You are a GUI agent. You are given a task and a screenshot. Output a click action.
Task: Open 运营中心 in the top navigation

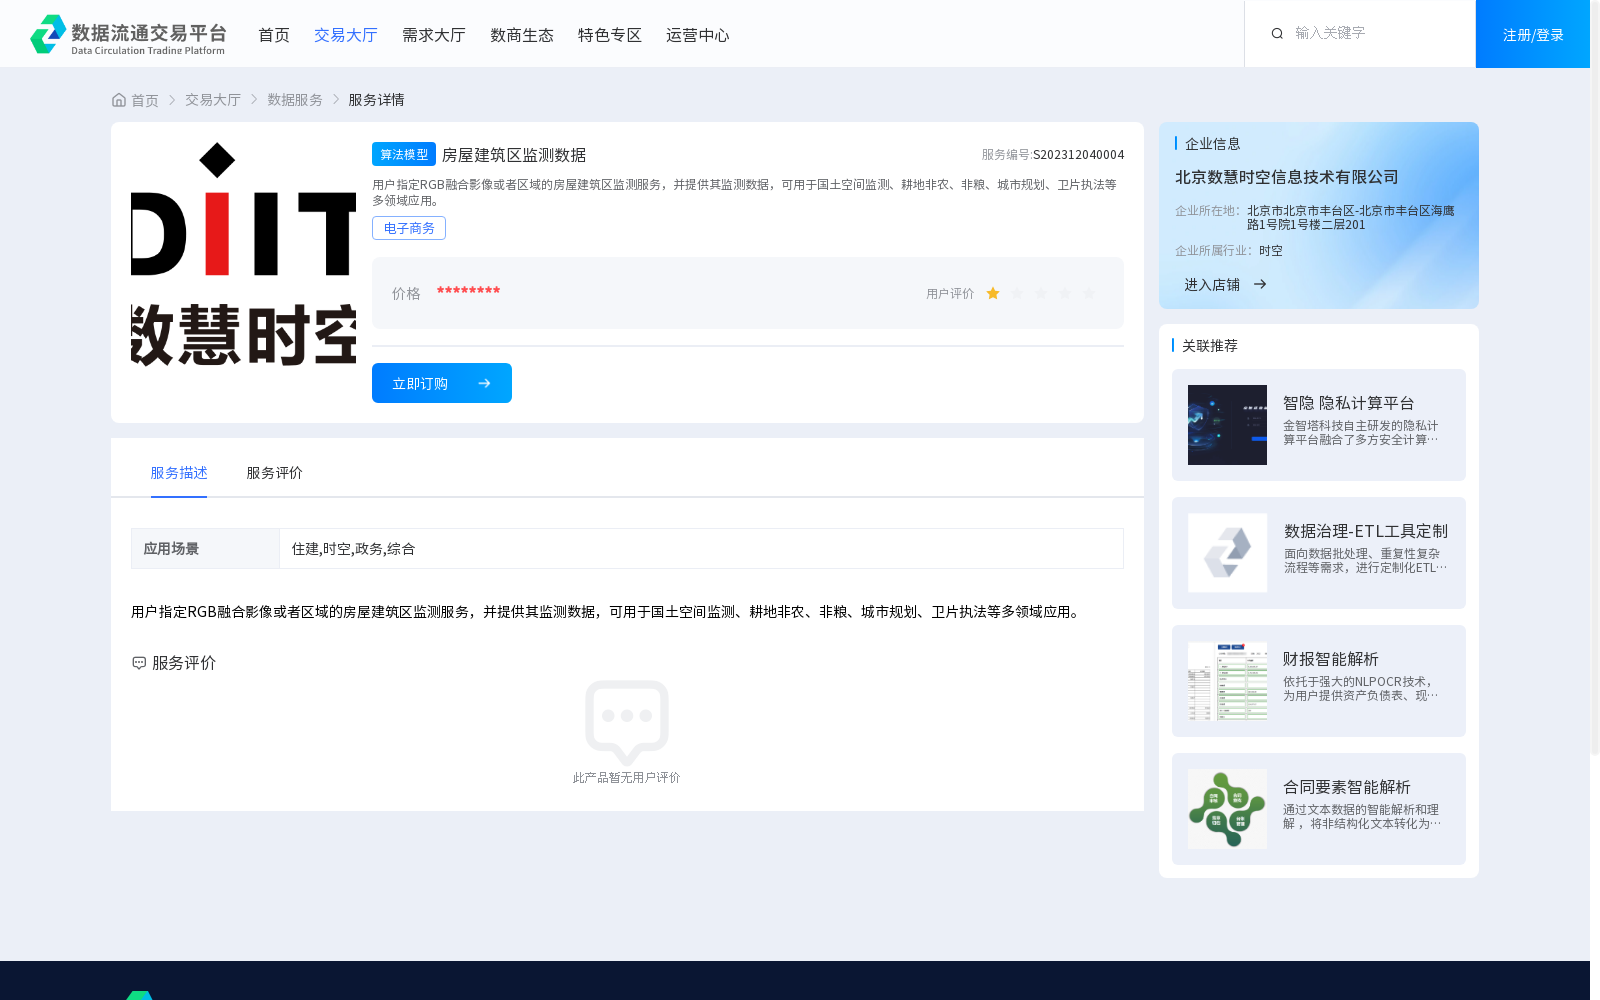coord(698,35)
